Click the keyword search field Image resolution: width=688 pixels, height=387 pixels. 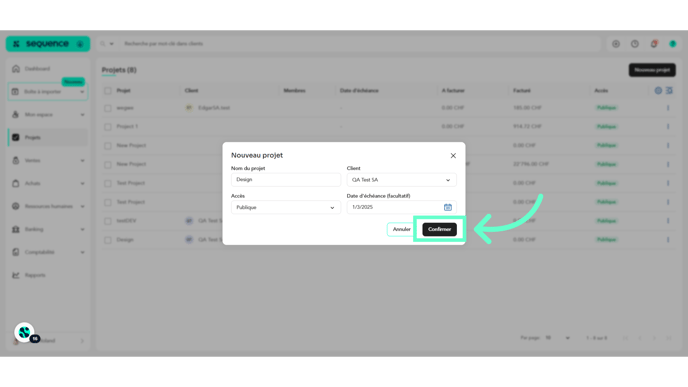click(x=360, y=44)
